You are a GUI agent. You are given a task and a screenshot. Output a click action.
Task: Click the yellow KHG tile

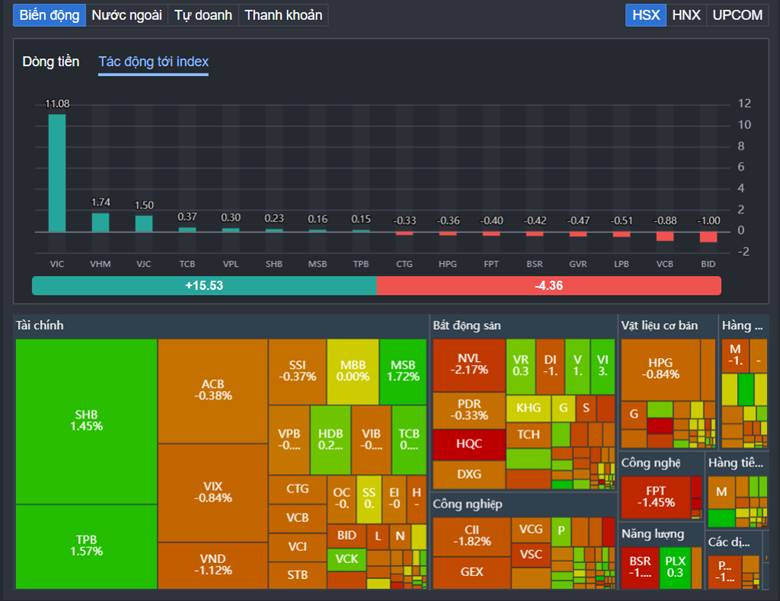click(528, 408)
